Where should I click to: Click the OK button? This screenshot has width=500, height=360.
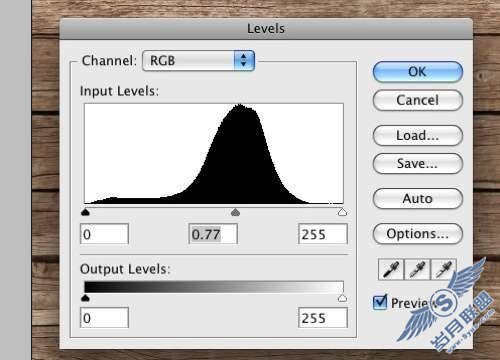coord(417,72)
